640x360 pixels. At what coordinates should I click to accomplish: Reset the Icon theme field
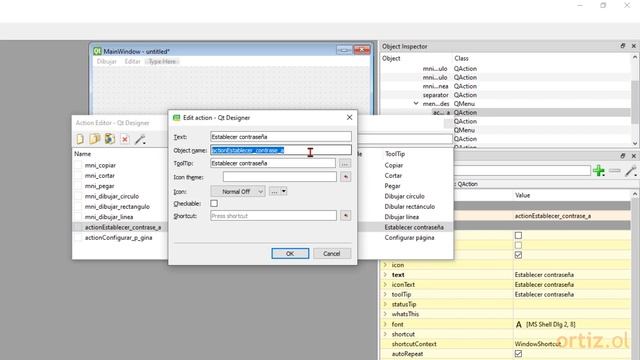(x=345, y=177)
